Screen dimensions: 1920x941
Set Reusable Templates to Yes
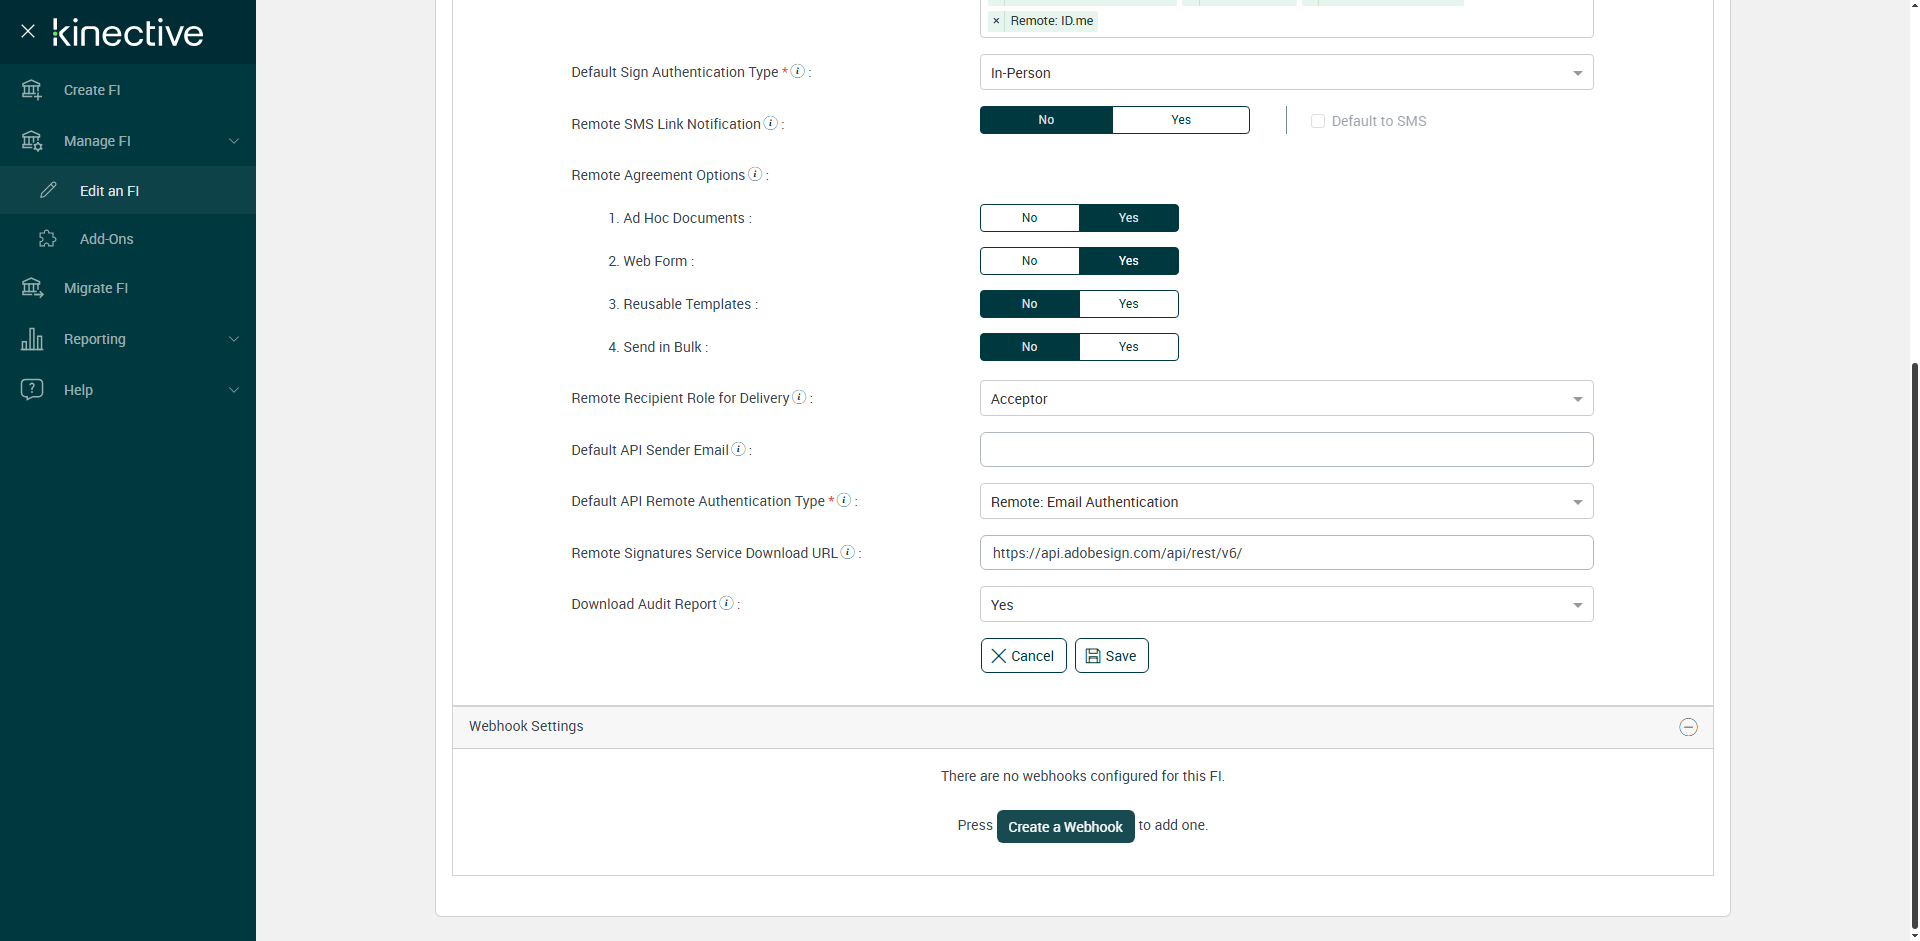1129,304
